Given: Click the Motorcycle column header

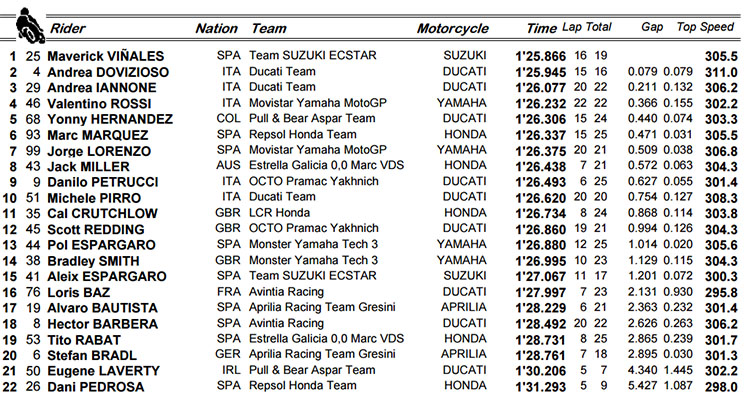Looking at the screenshot, I should coord(452,29).
